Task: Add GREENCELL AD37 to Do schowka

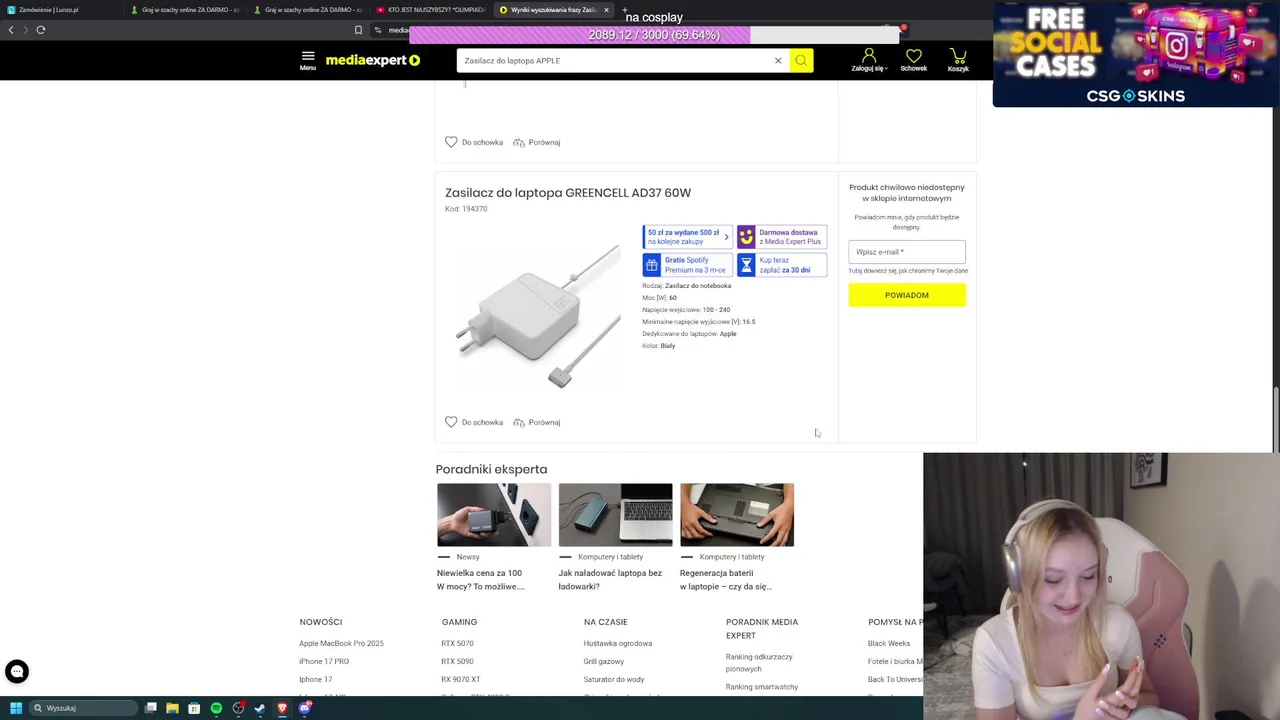Action: pos(474,422)
